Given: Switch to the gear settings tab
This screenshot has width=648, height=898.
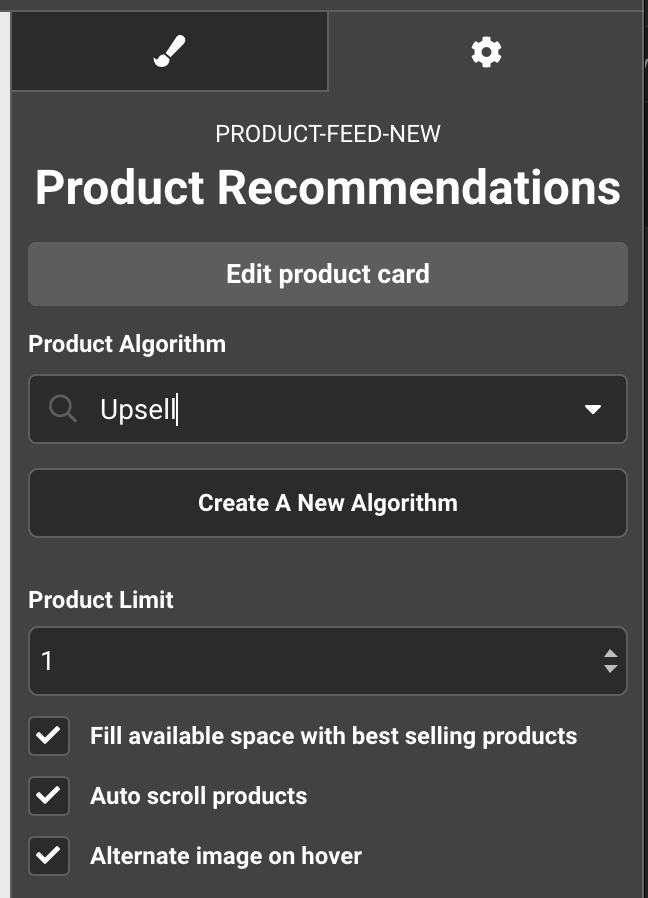Looking at the screenshot, I should coord(486,52).
